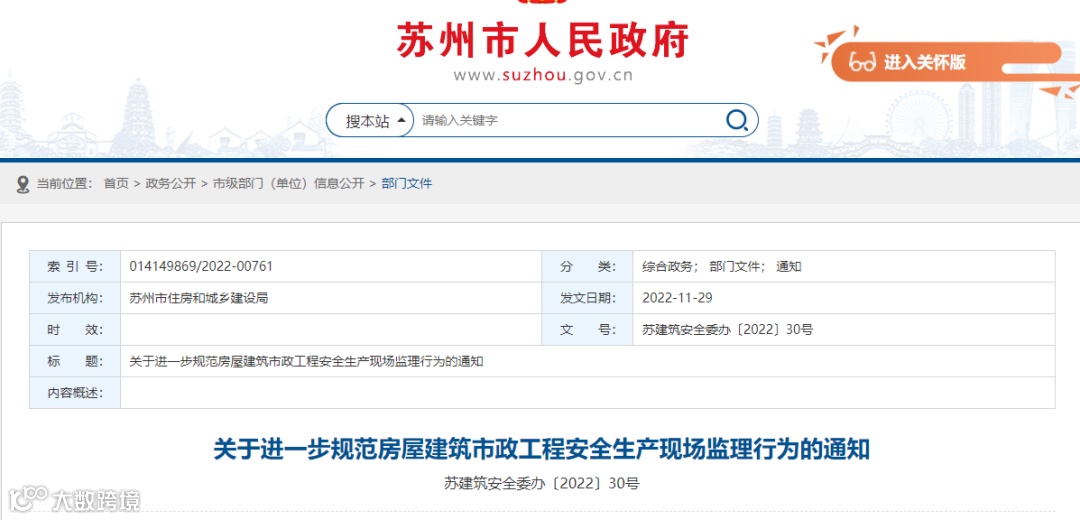
Task: Open 政务公开 in the breadcrumb
Action: point(171,184)
